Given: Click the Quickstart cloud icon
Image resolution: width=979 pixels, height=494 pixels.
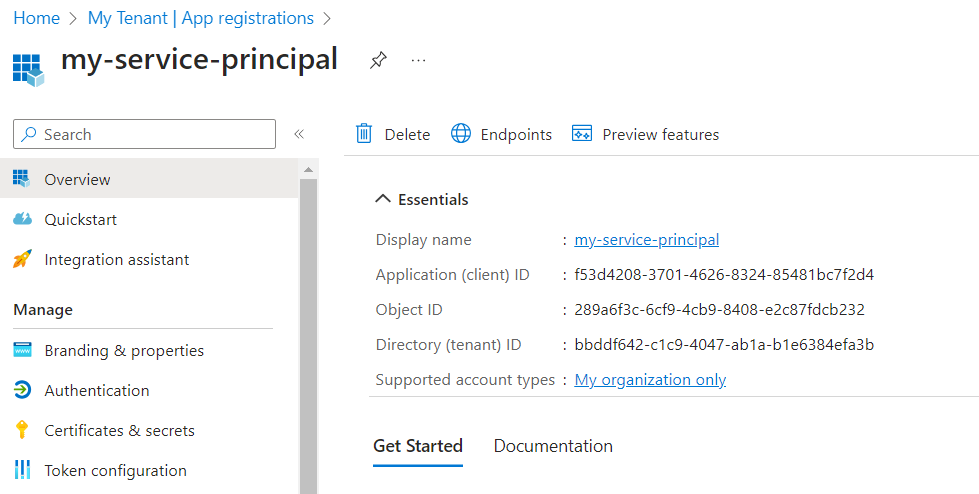Looking at the screenshot, I should (22, 219).
